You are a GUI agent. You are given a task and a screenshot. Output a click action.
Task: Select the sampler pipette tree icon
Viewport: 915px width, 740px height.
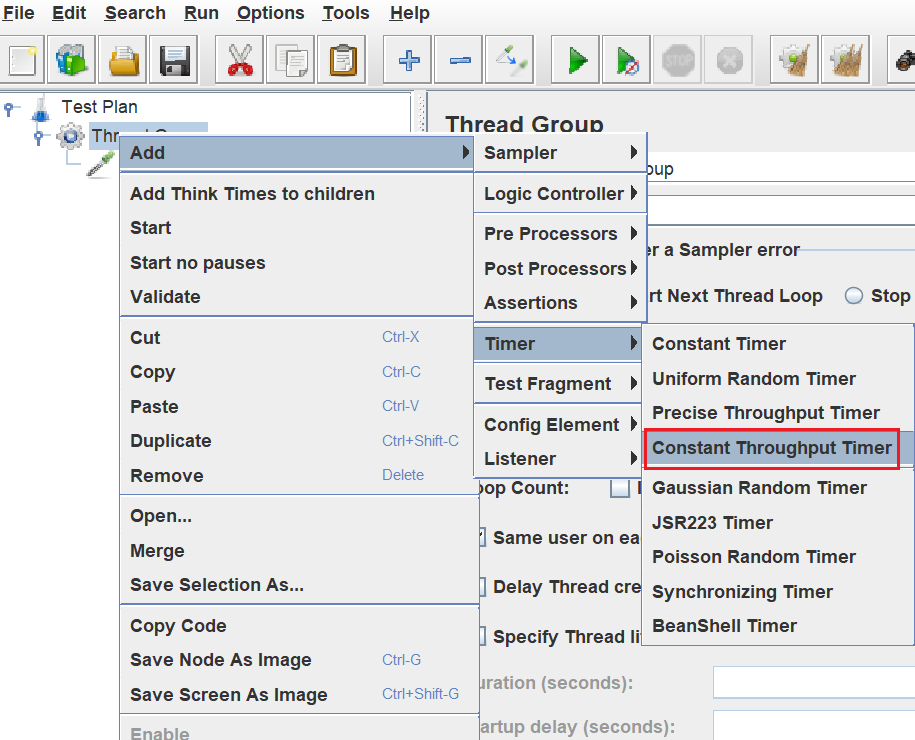pos(100,164)
